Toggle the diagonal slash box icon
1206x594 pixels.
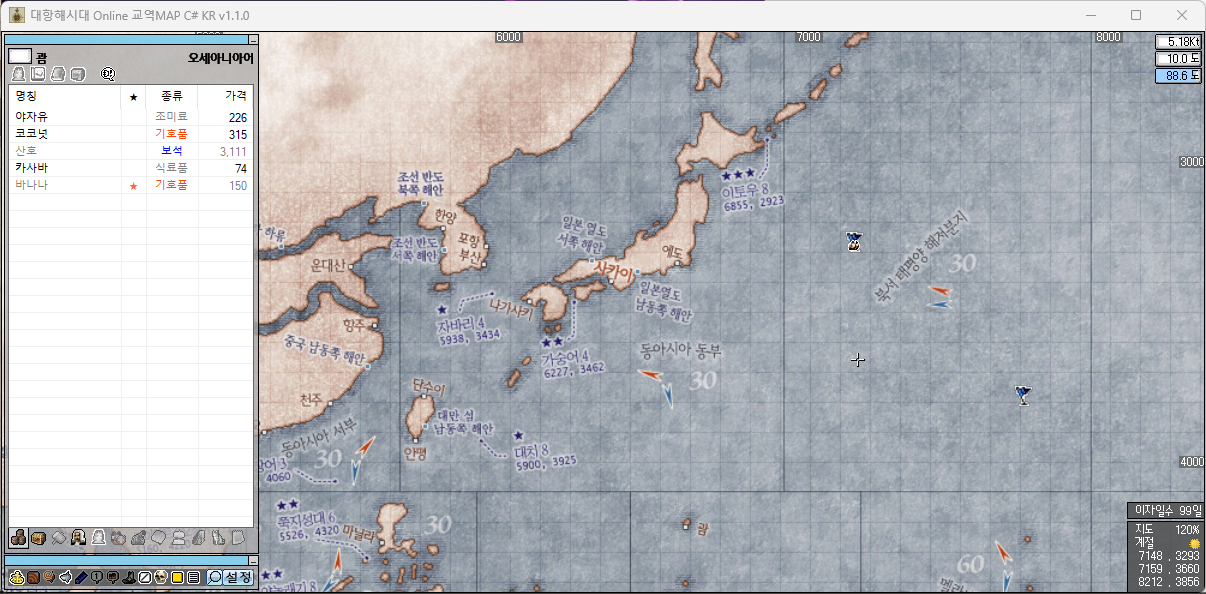click(144, 577)
